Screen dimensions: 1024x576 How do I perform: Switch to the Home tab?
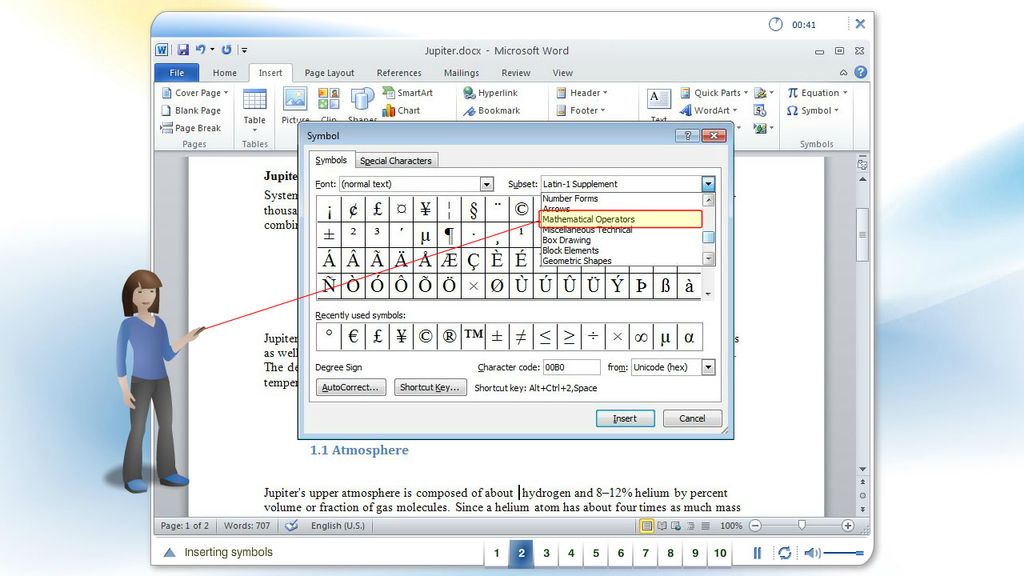tap(225, 72)
